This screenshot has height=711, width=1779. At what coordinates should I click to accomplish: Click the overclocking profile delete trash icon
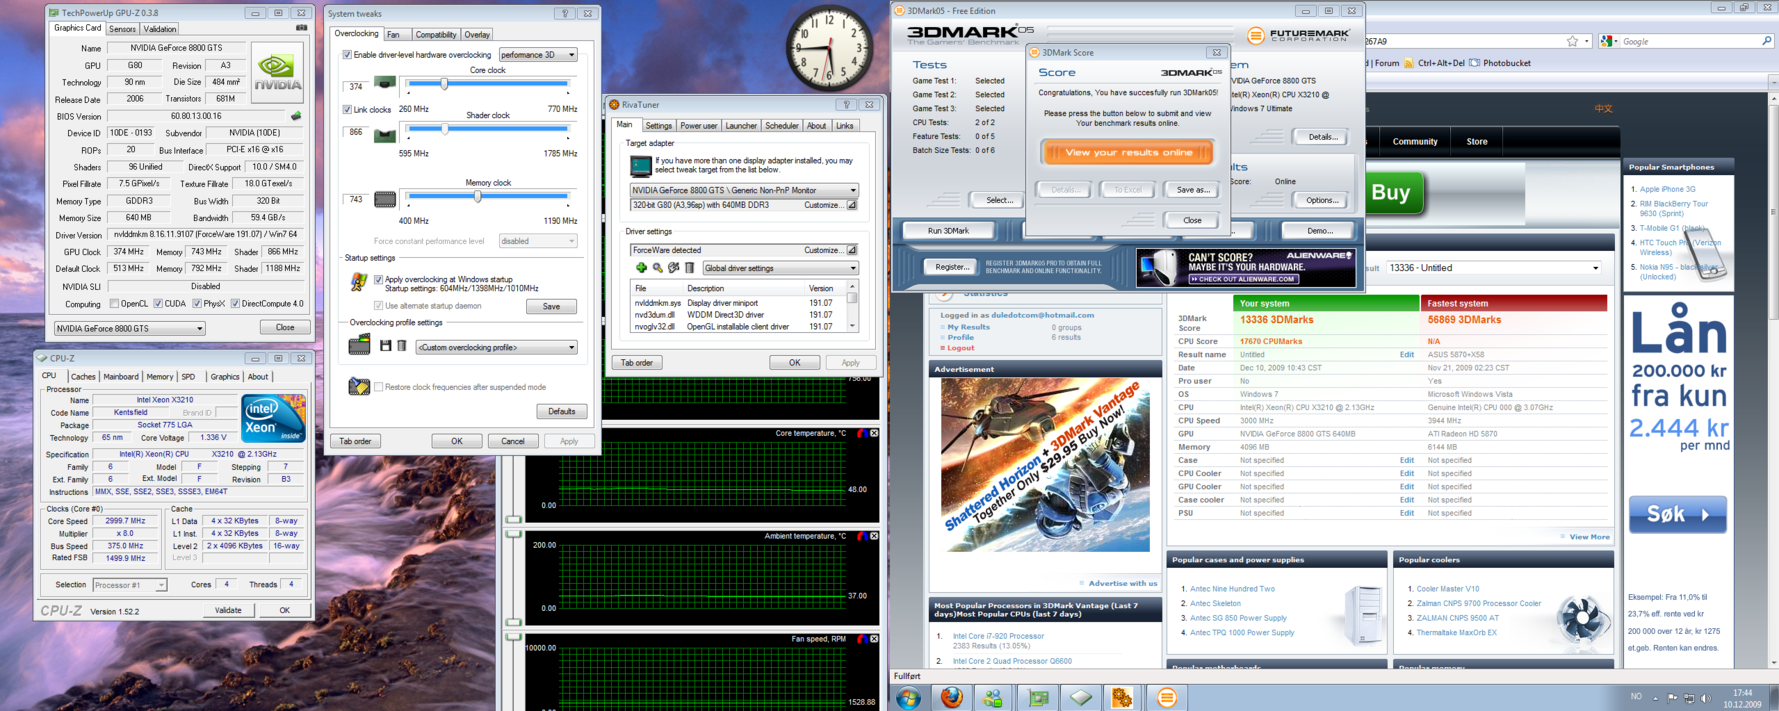[x=402, y=346]
